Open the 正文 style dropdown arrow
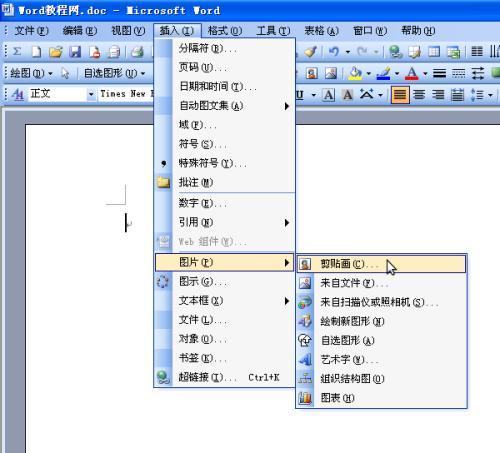Viewport: 500px width, 453px height. (91, 95)
